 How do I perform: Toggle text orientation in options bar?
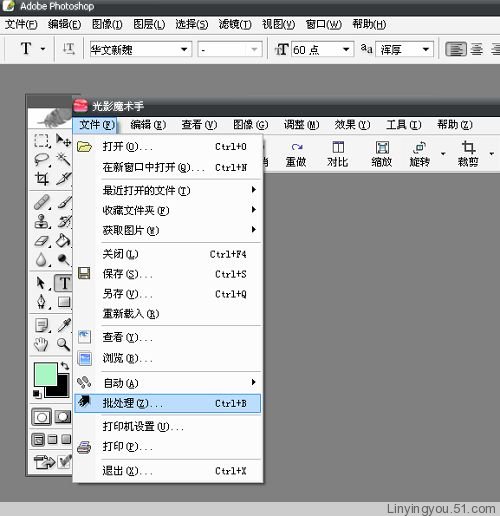click(69, 49)
